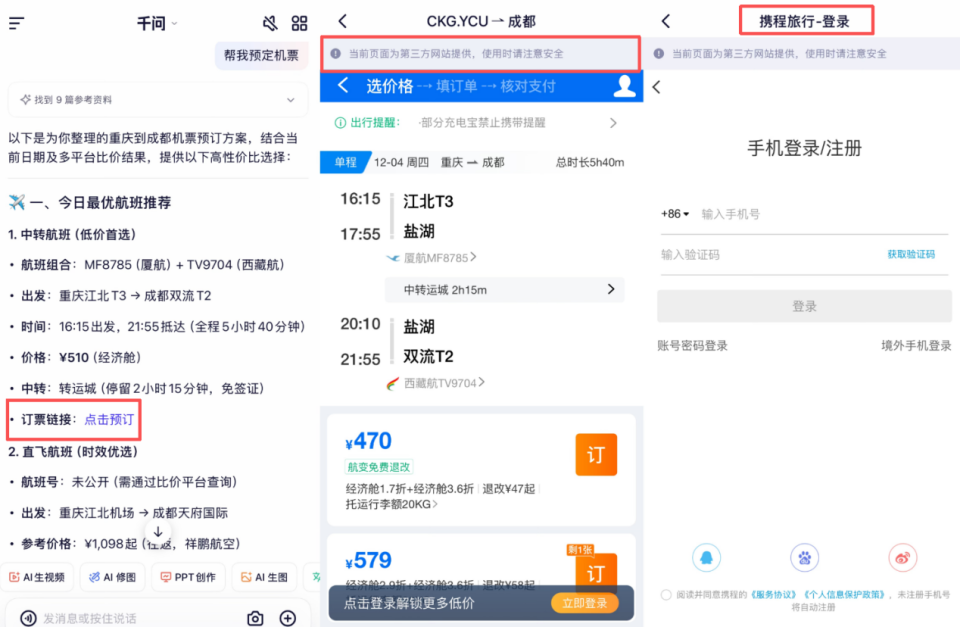Open the 点击预订 booking link
Image resolution: width=960 pixels, height=627 pixels.
108,419
